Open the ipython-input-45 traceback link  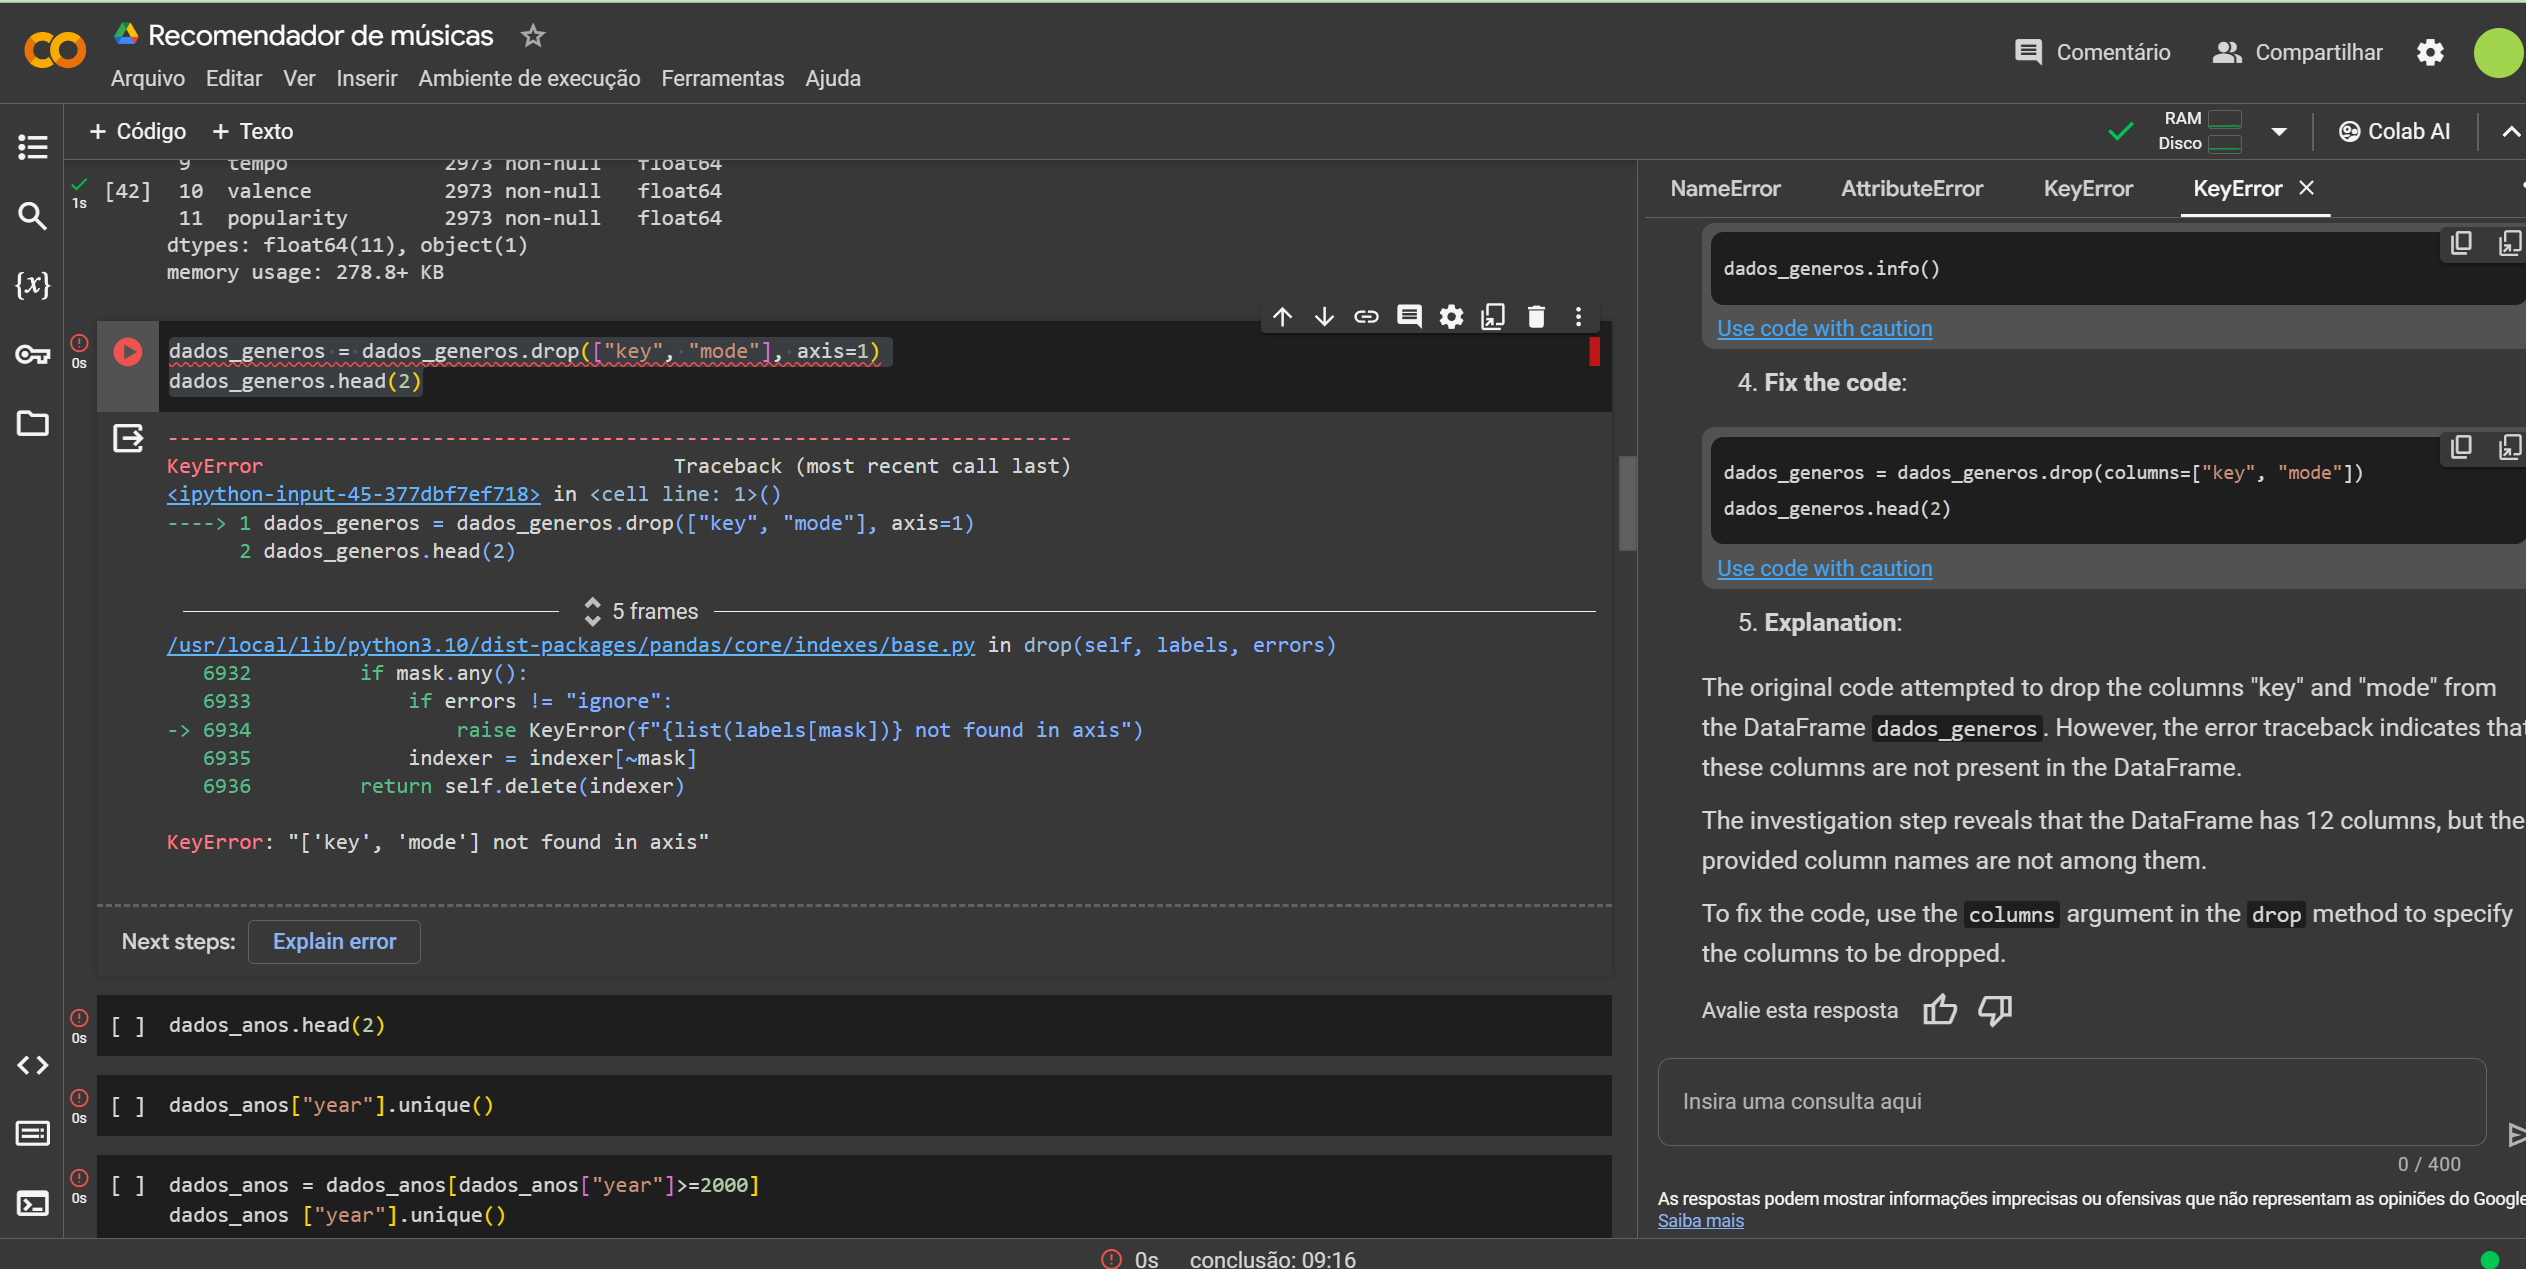click(x=353, y=494)
